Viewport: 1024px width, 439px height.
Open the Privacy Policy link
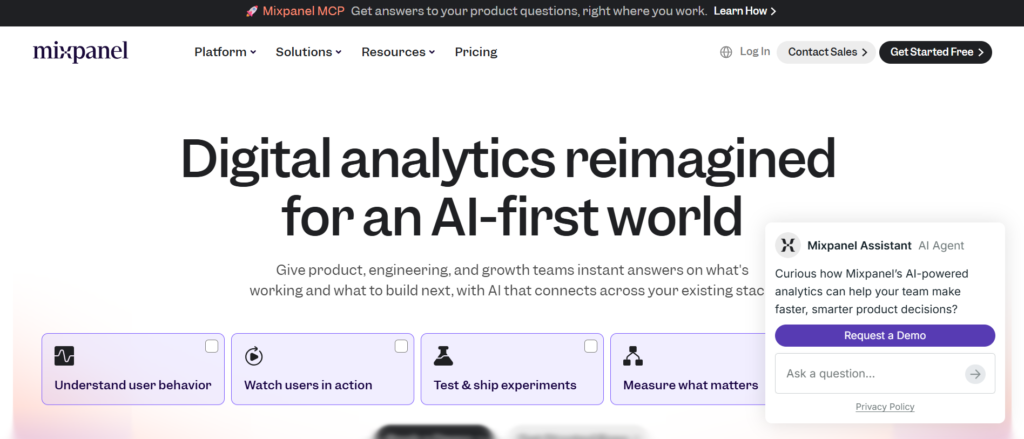(x=885, y=407)
